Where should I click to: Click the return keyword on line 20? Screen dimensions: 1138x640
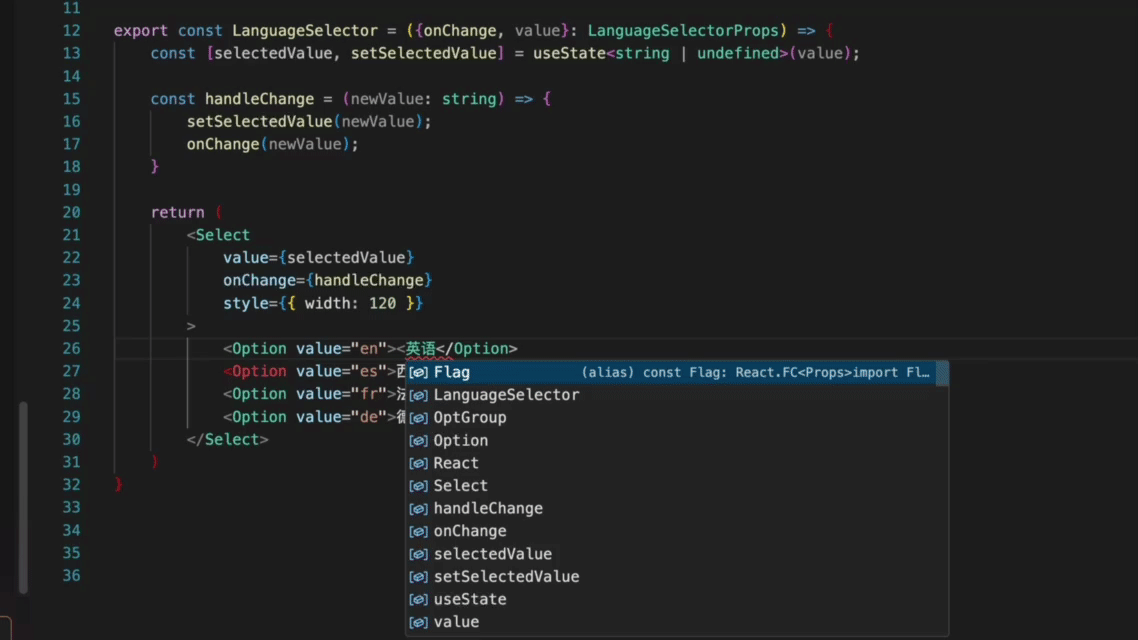point(178,213)
